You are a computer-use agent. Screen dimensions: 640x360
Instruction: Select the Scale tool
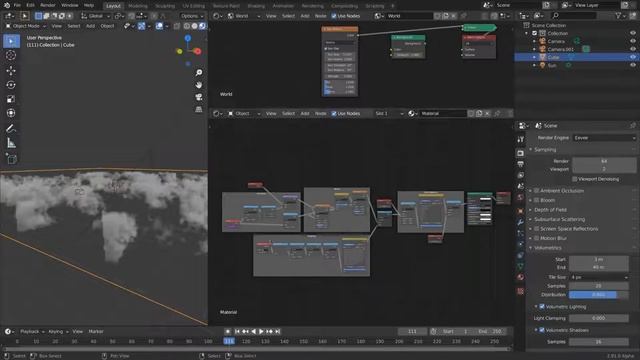11,99
